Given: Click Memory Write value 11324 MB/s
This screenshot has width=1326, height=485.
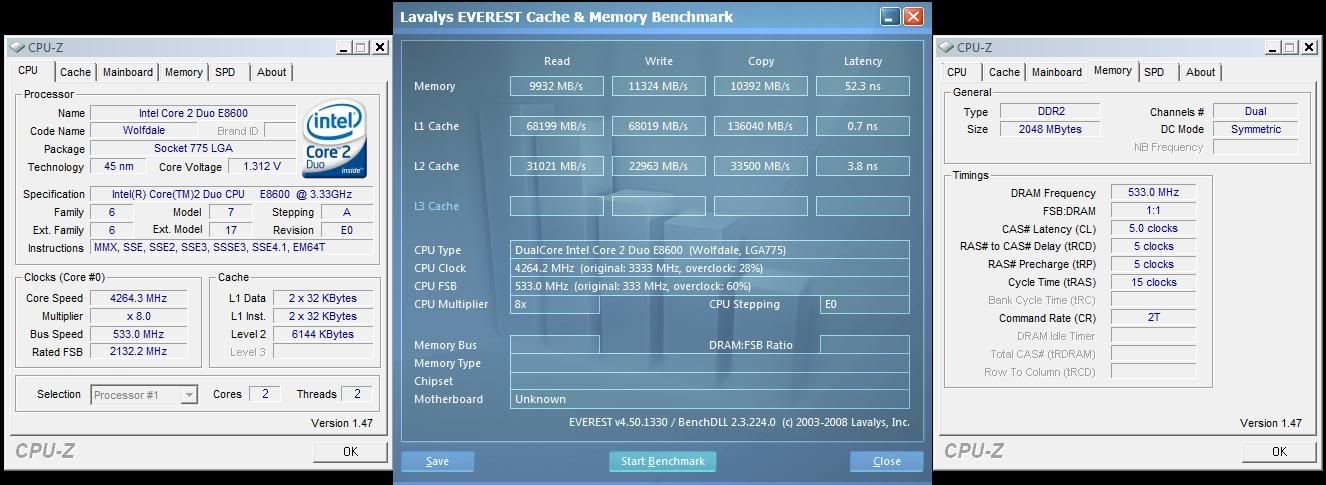Looking at the screenshot, I should (x=658, y=87).
